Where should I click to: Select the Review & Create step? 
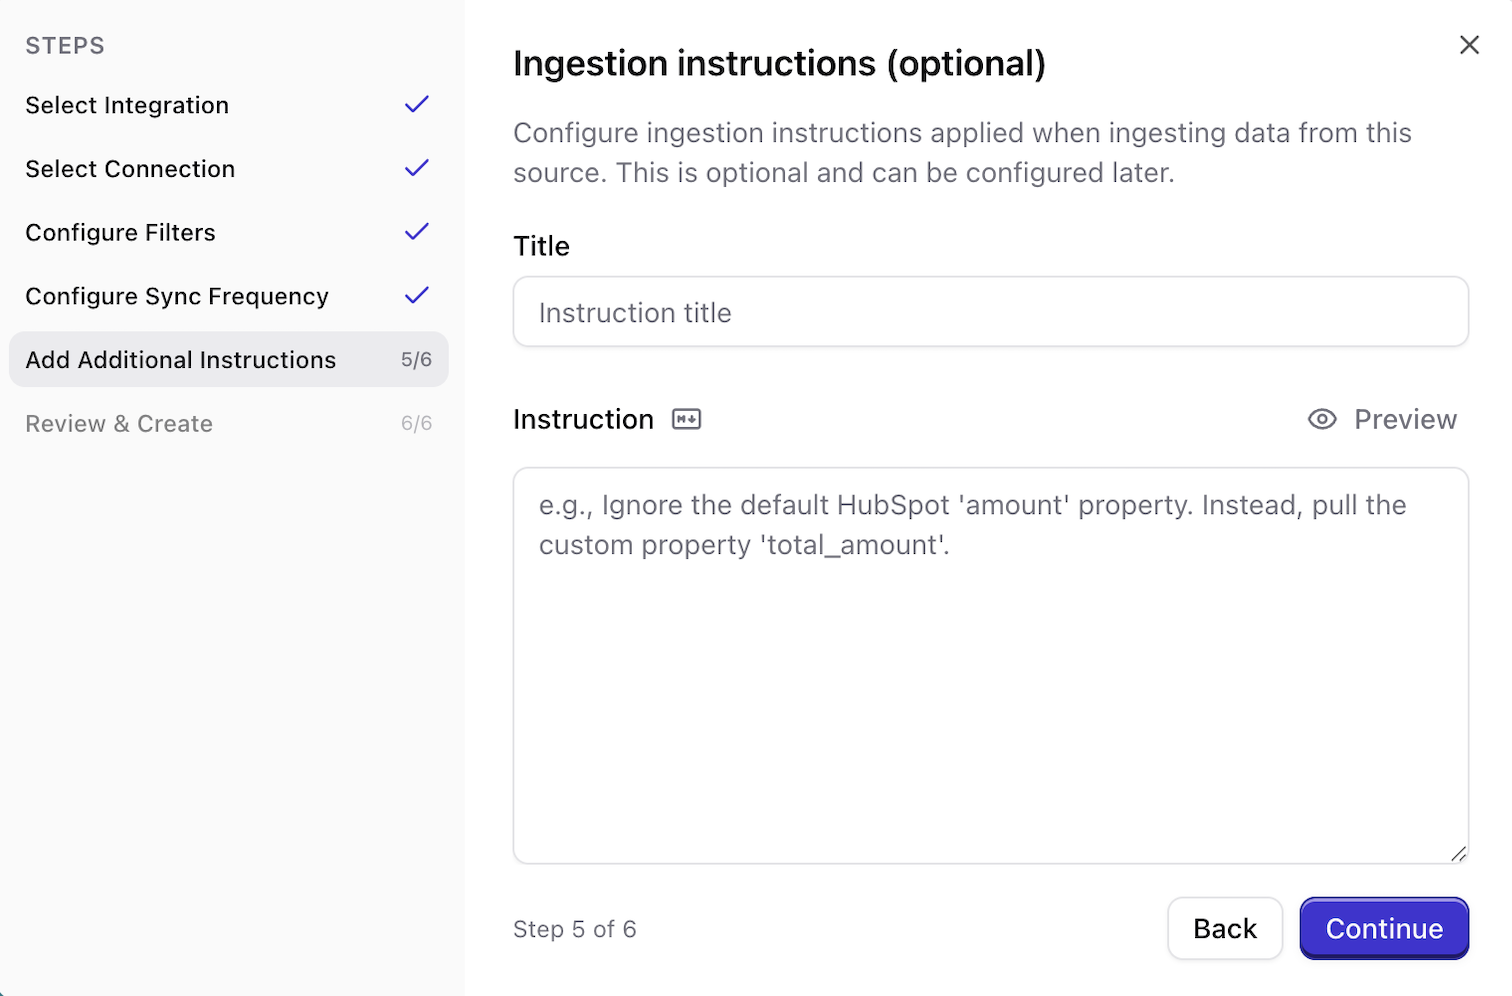click(x=119, y=423)
